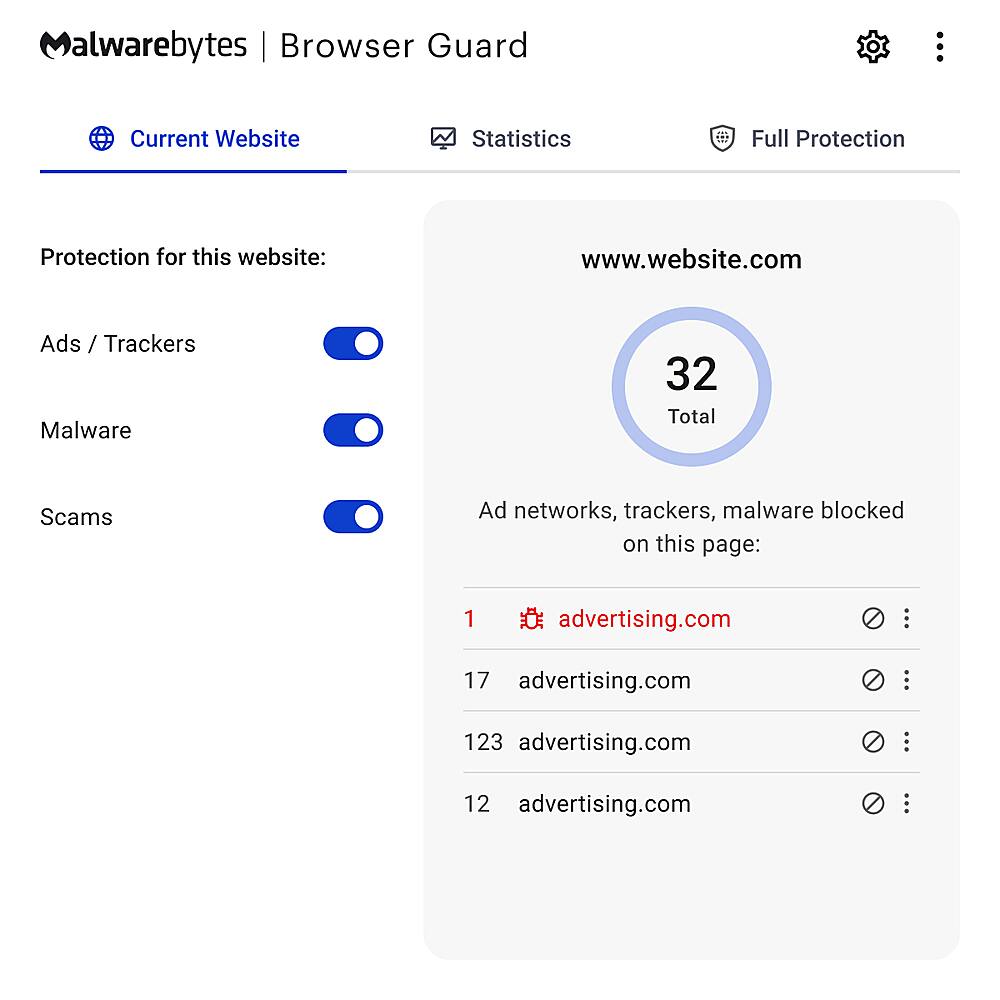Click the red malware bug icon
Image resolution: width=1000 pixels, height=1000 pixels.
point(532,619)
